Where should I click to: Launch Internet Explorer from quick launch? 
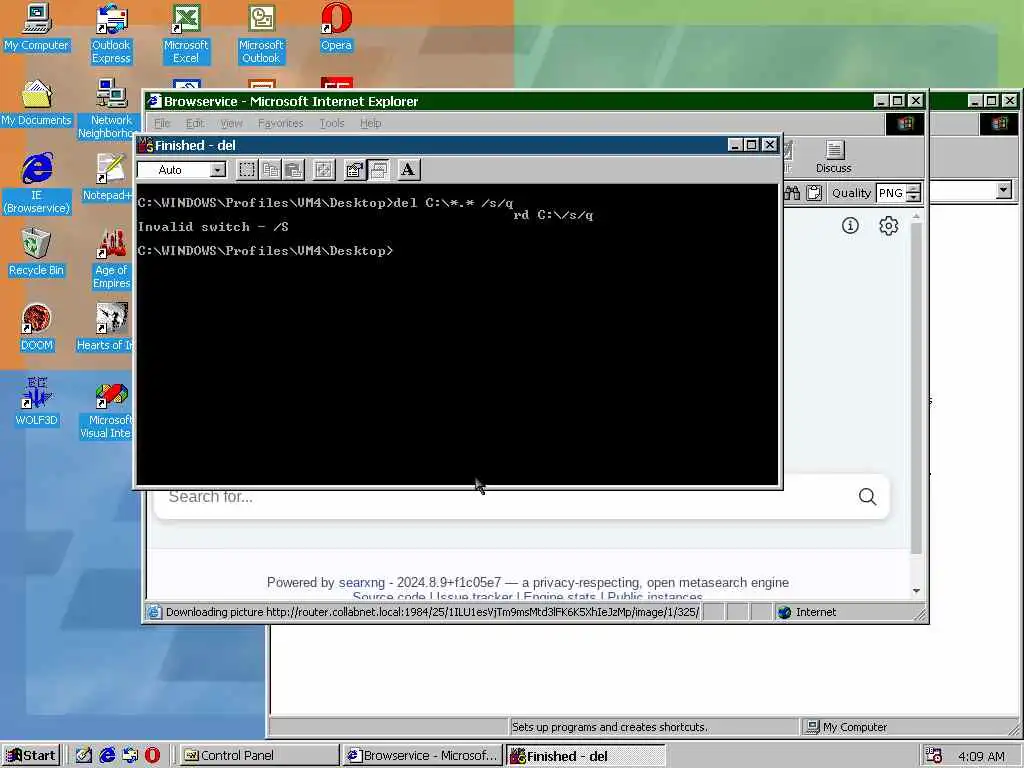point(107,756)
